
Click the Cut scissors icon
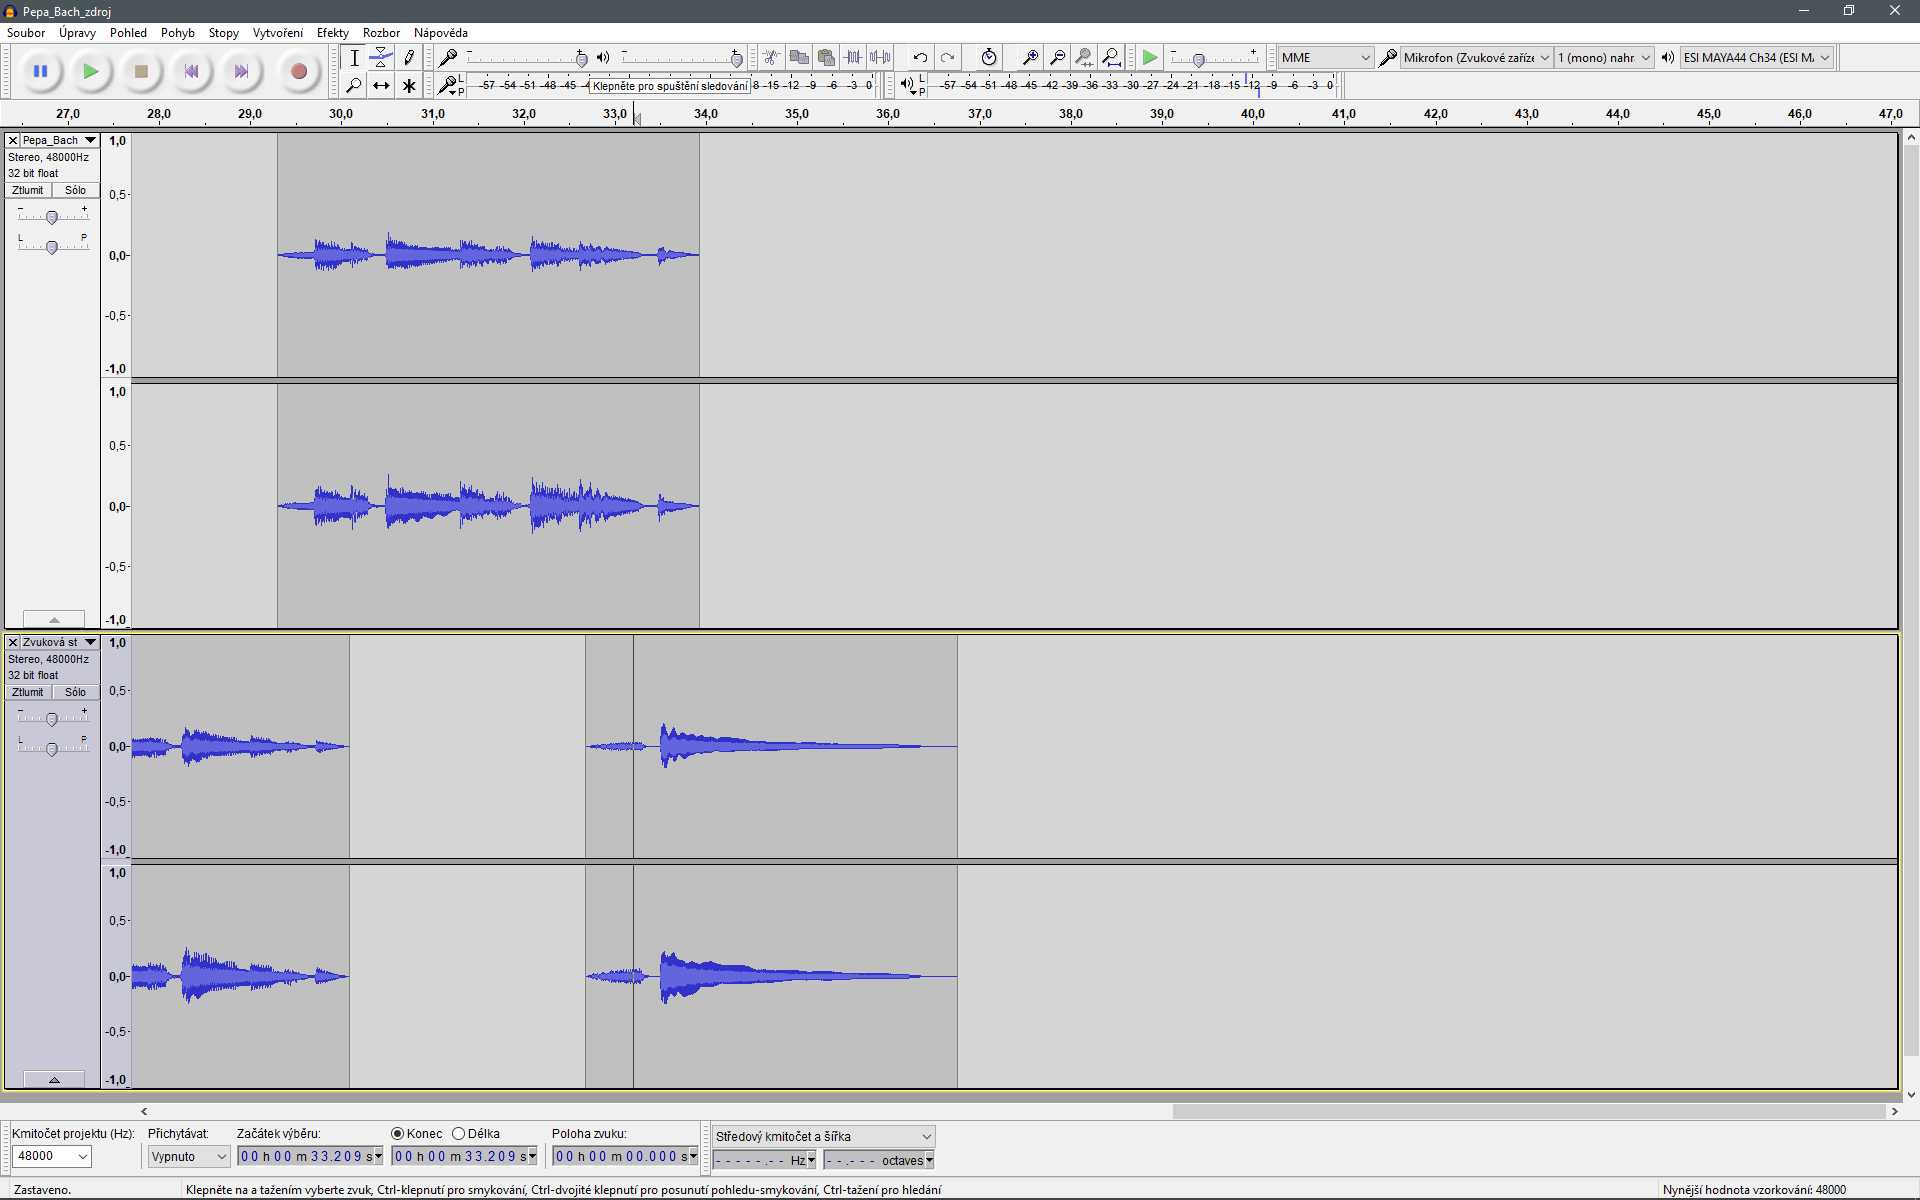tap(771, 57)
